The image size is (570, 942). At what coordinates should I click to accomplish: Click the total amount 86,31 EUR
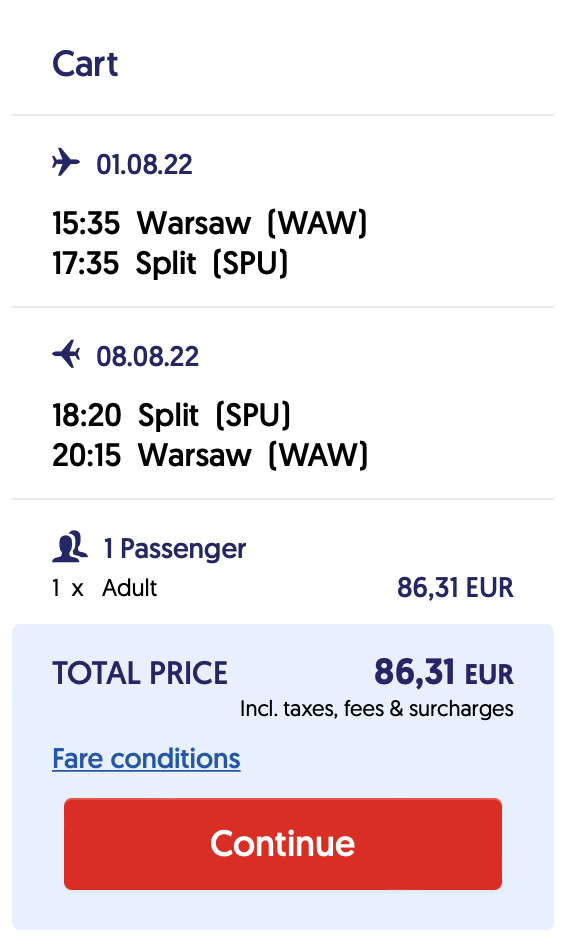point(444,672)
